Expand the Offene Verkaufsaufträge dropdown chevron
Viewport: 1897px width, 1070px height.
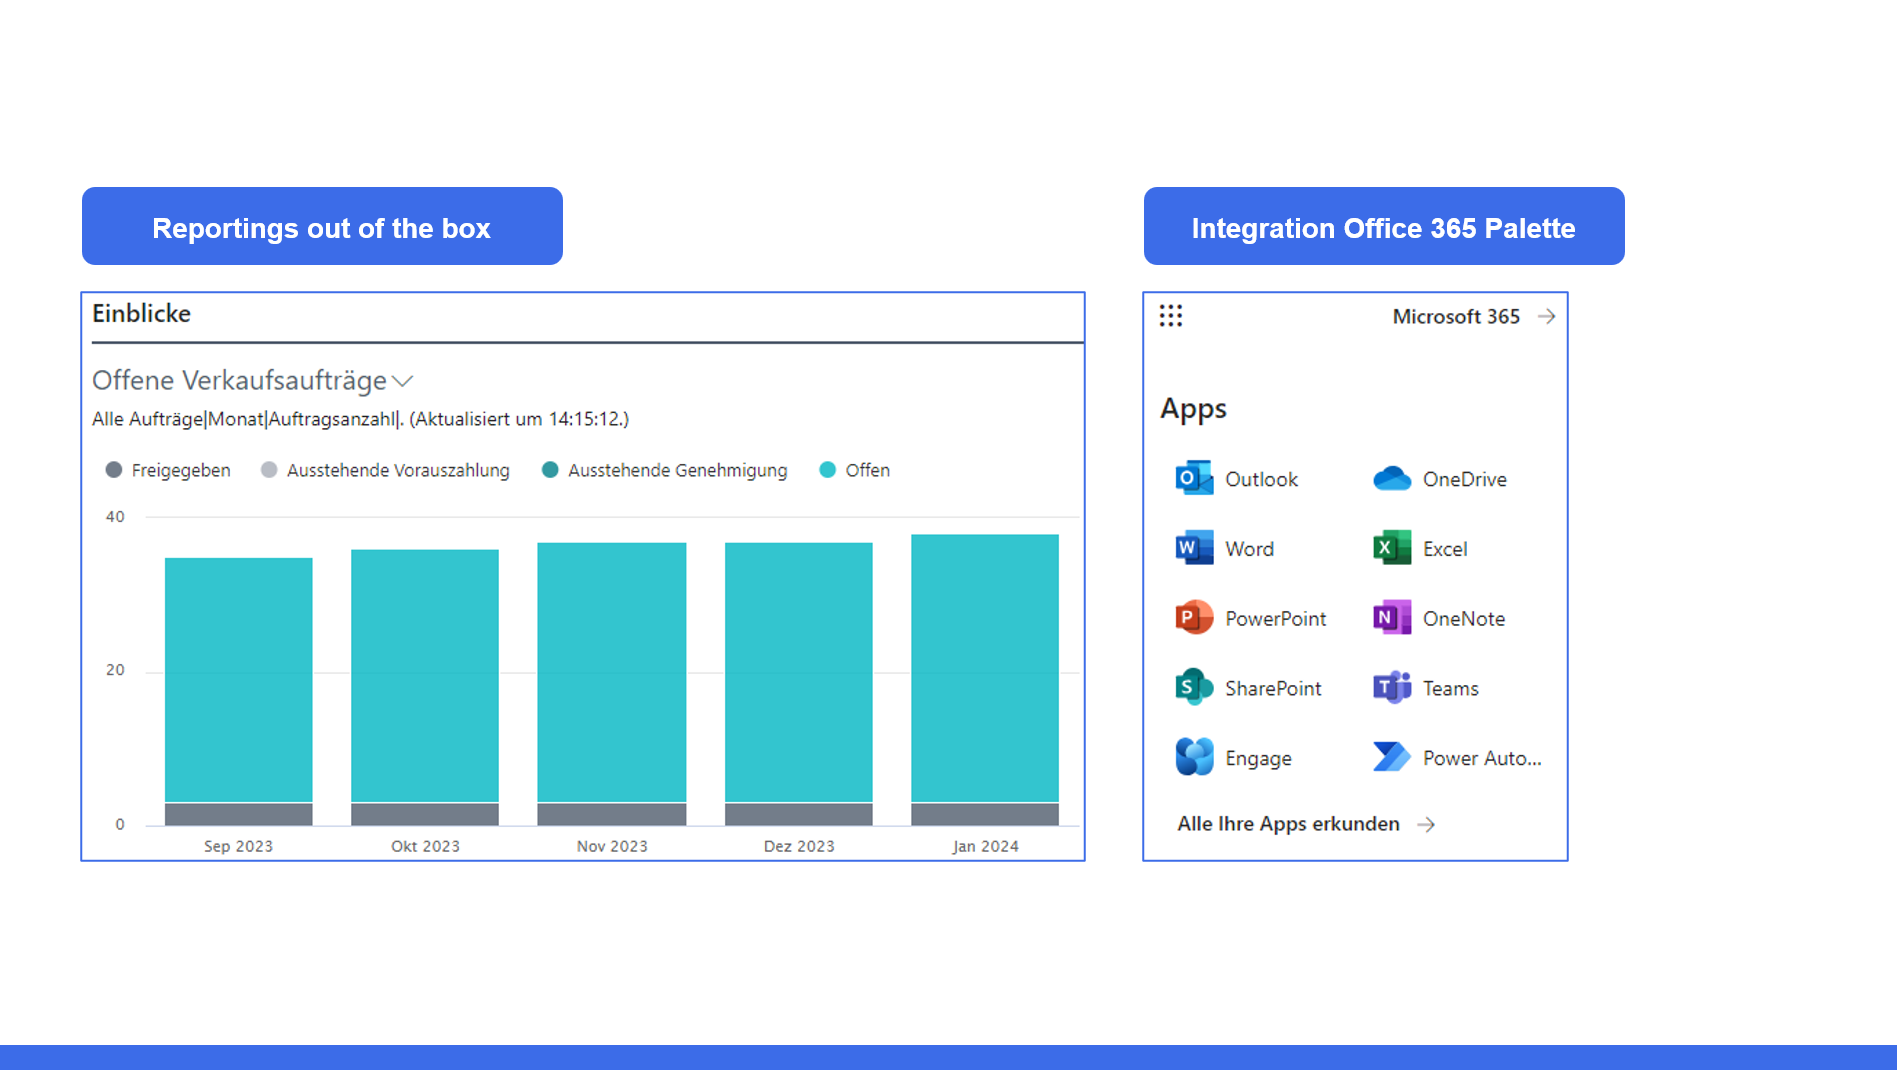tap(403, 381)
